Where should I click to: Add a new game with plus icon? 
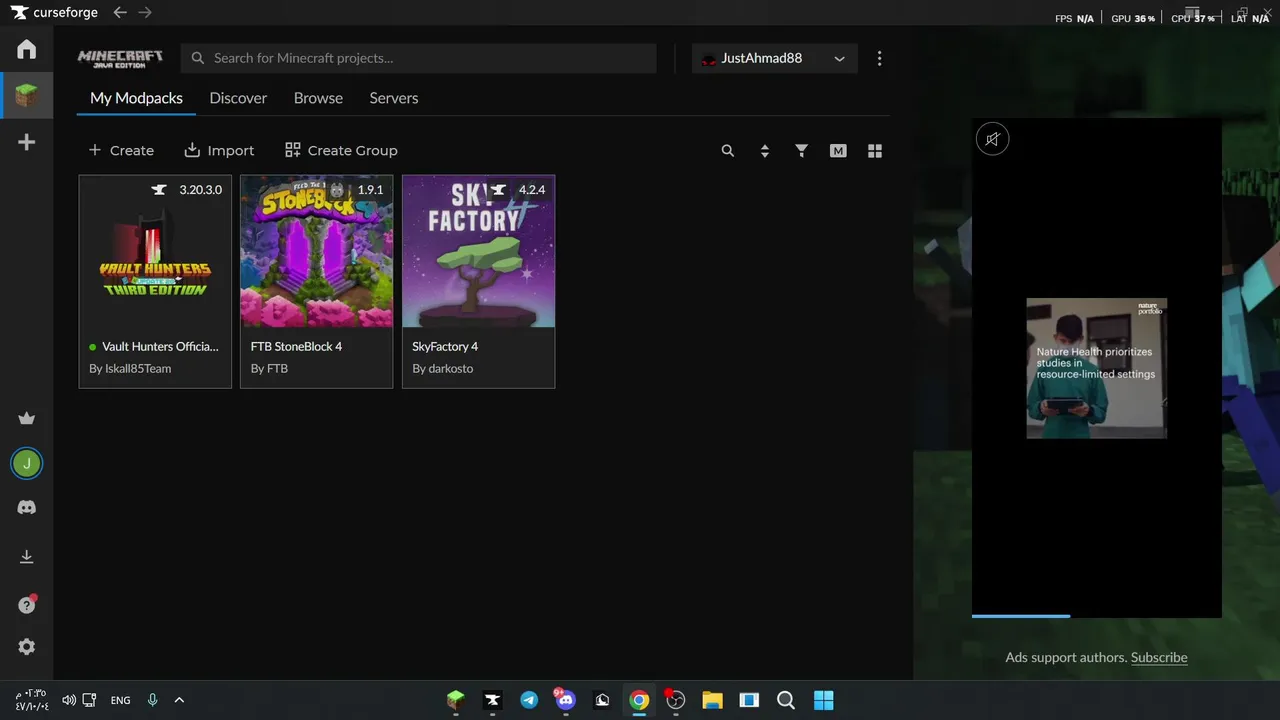click(x=27, y=142)
